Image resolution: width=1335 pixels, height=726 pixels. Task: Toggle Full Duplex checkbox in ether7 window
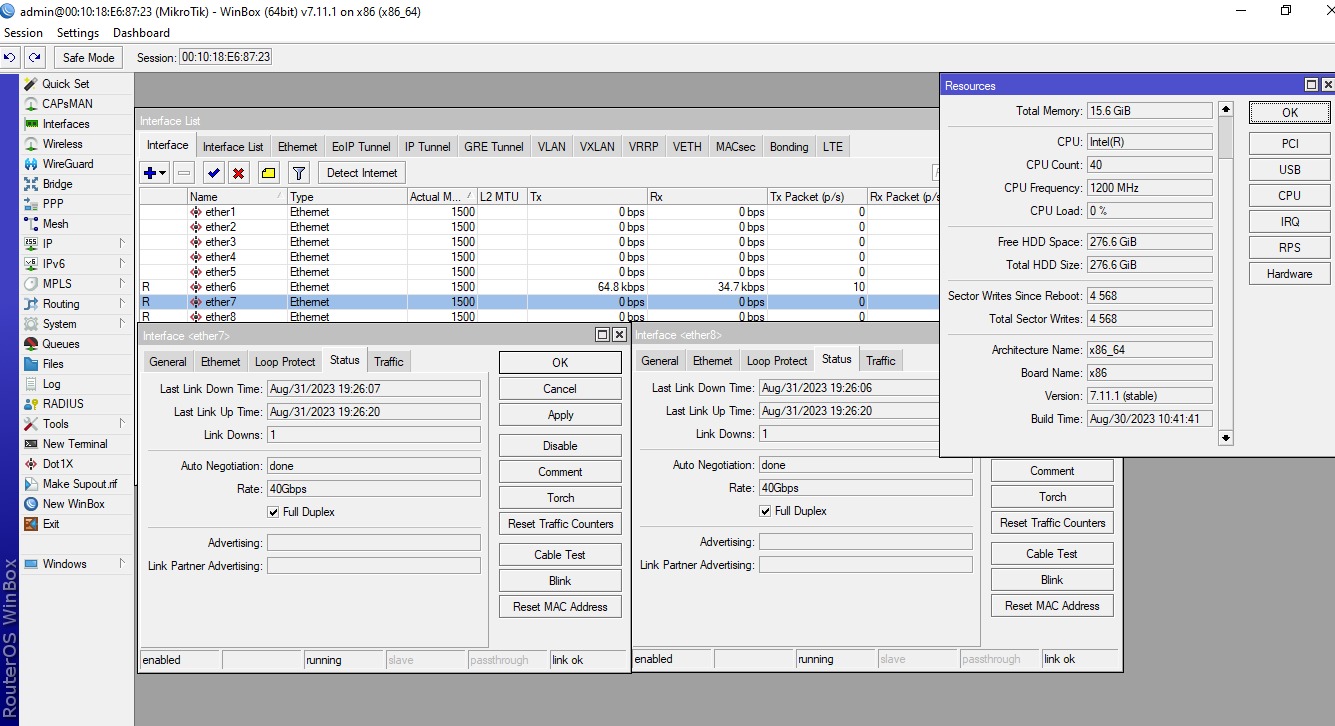pos(273,512)
